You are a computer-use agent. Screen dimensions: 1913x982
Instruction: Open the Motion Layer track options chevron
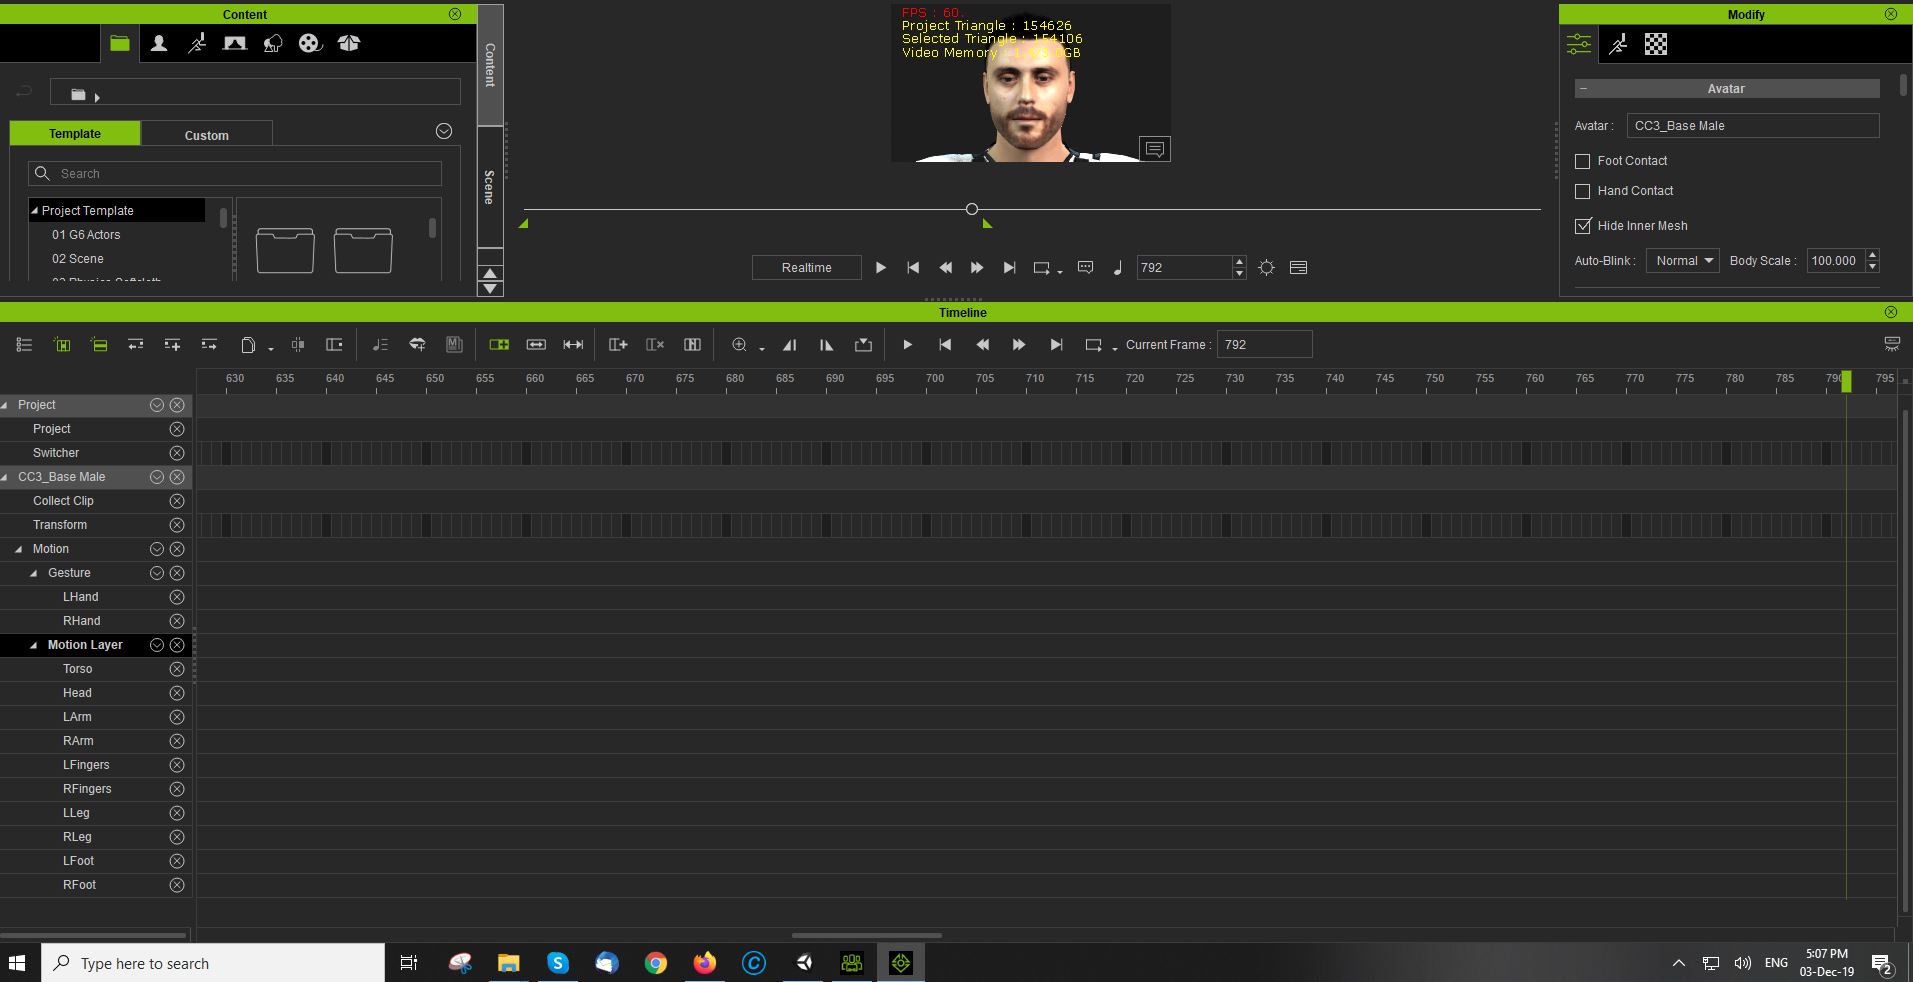tap(157, 645)
